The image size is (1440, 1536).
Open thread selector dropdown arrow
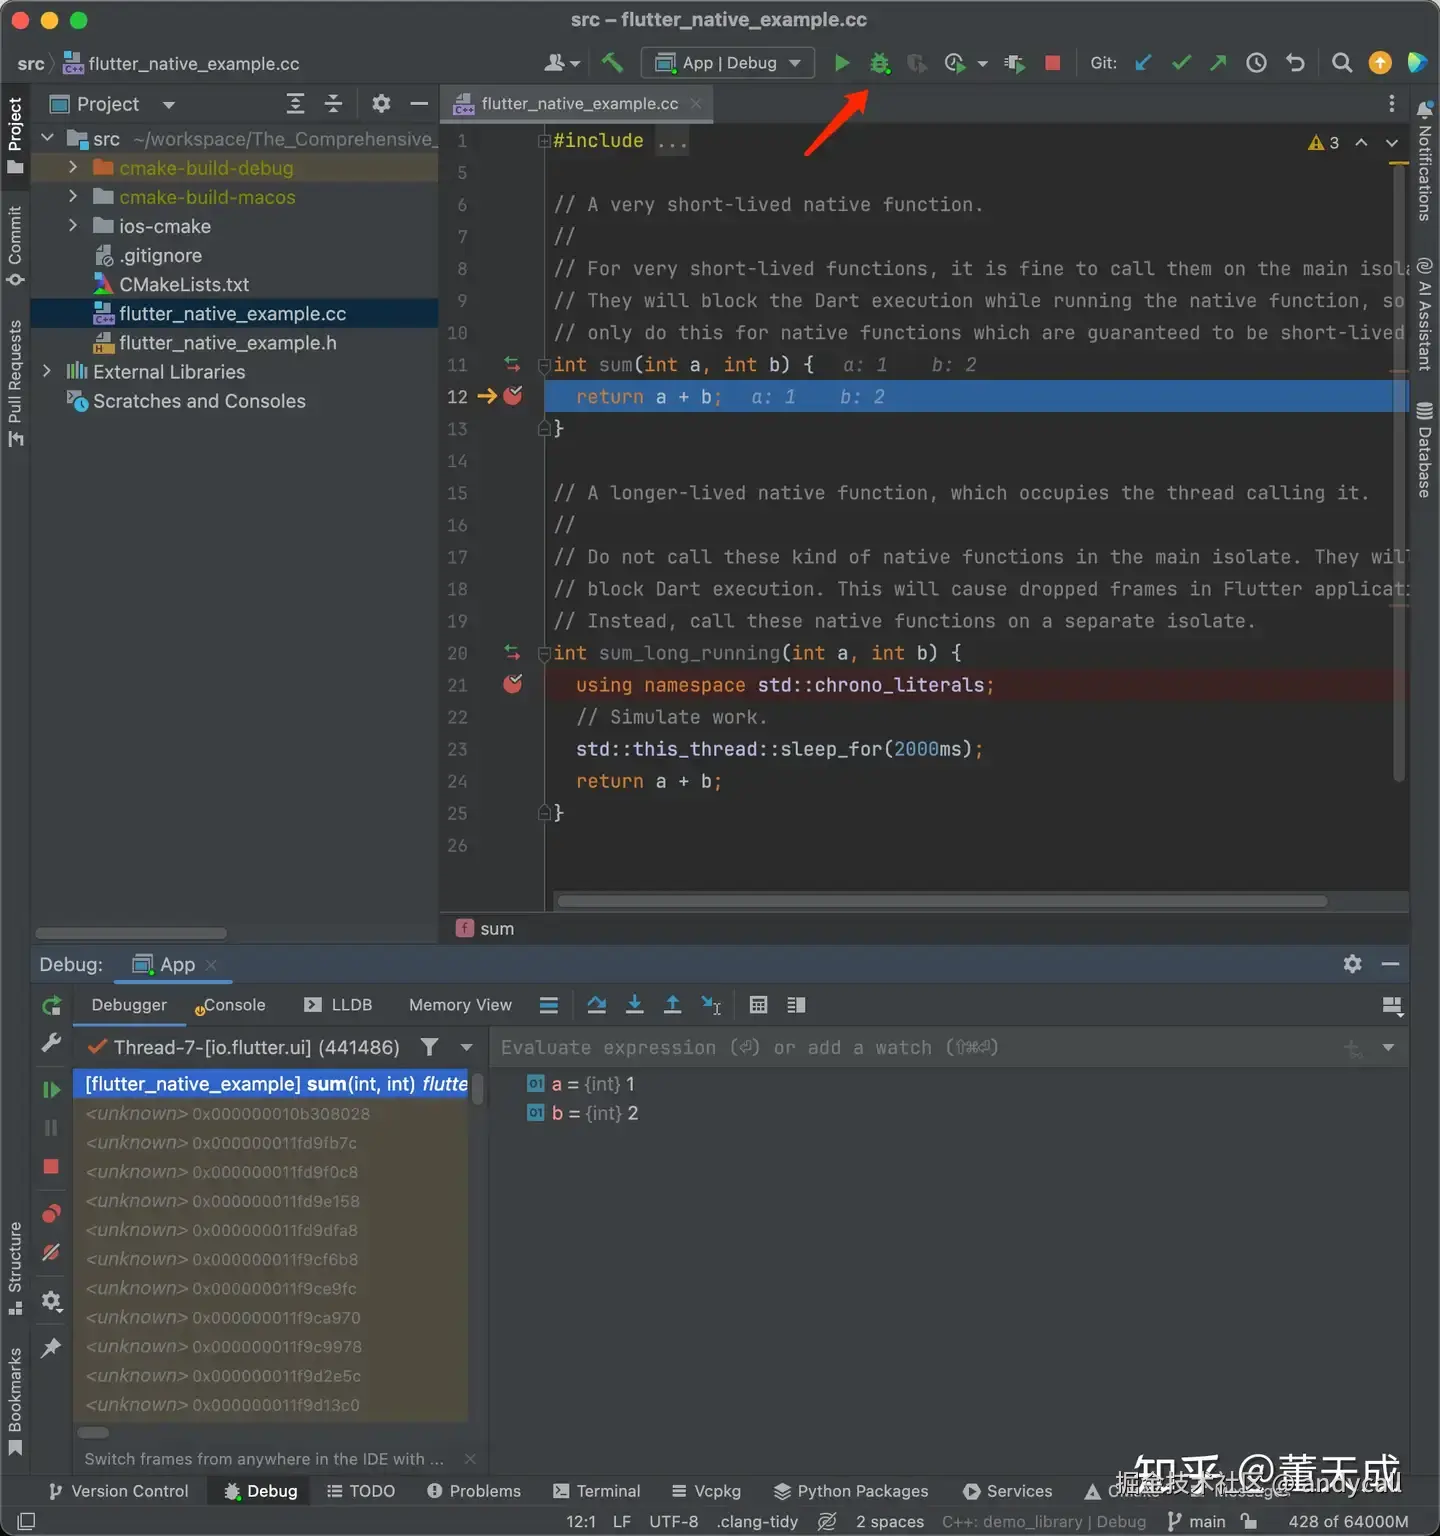tap(466, 1047)
